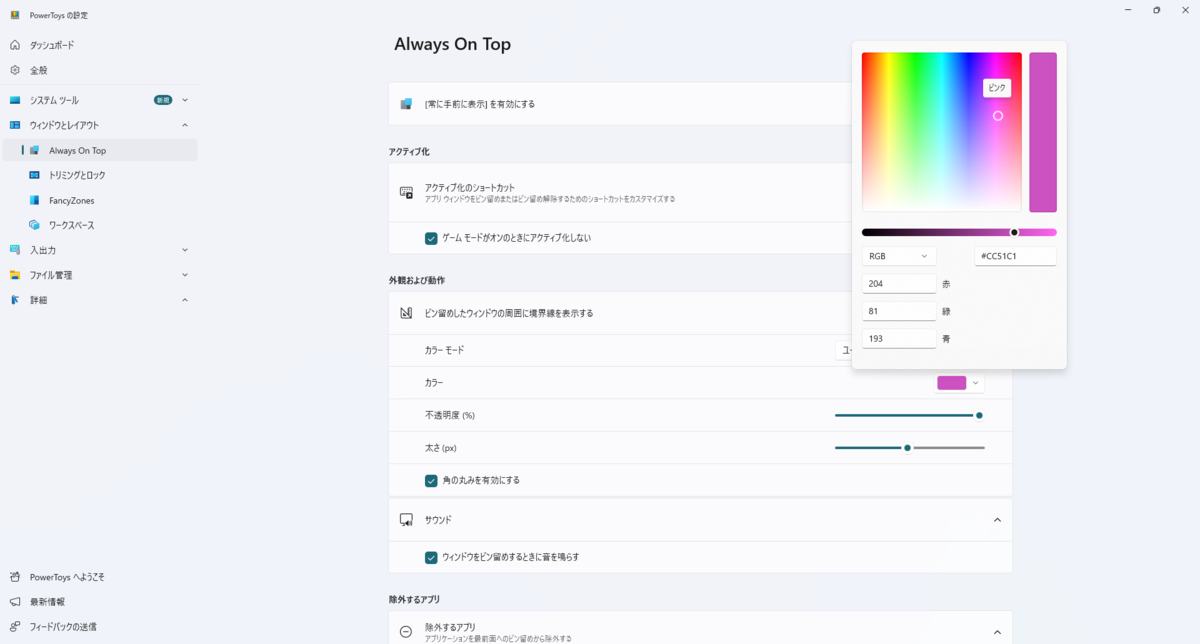Click the ピン留めしたウィンドウの周囲に境界線を表示する label
1200x644 pixels.
tap(509, 313)
